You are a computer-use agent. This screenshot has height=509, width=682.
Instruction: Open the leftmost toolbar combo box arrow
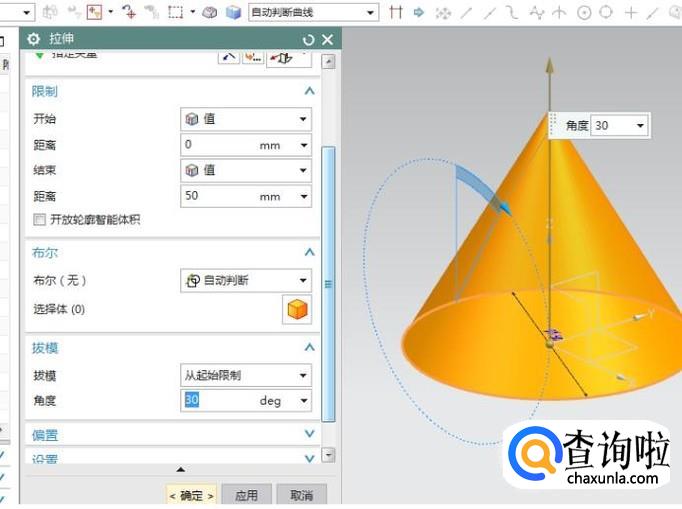point(26,13)
